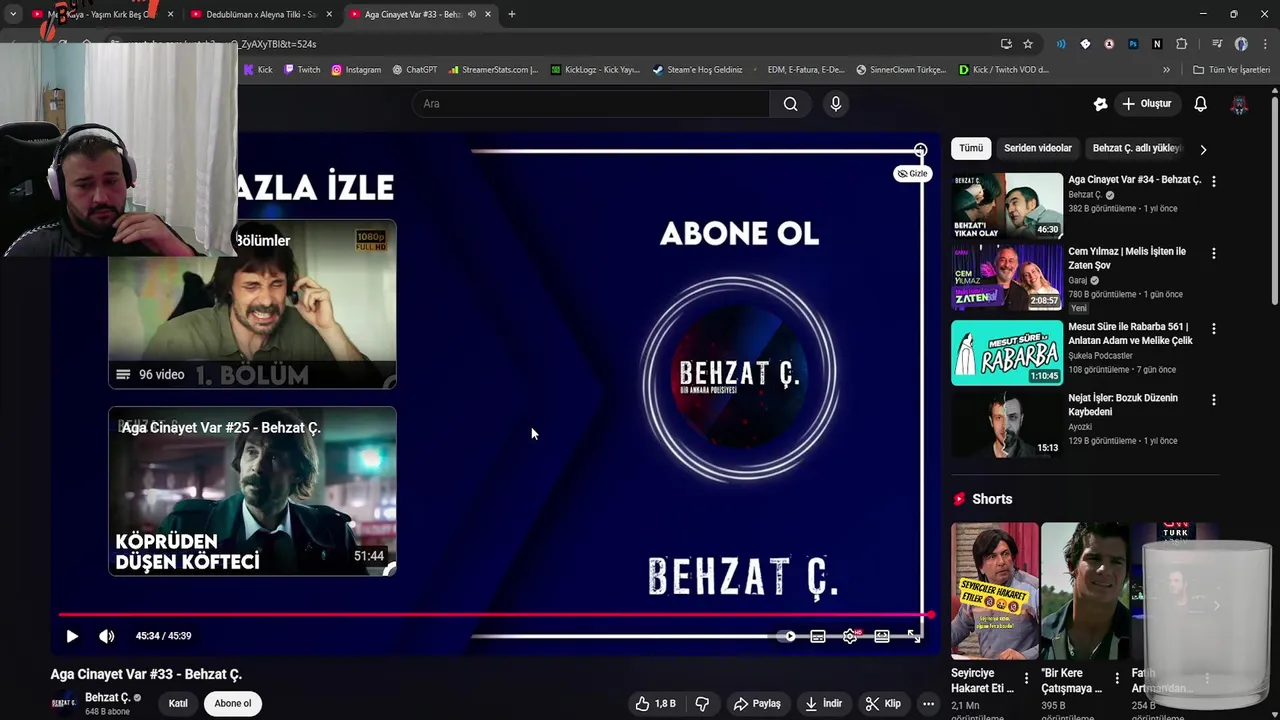
Task: Download the video via İndir button
Action: [824, 704]
